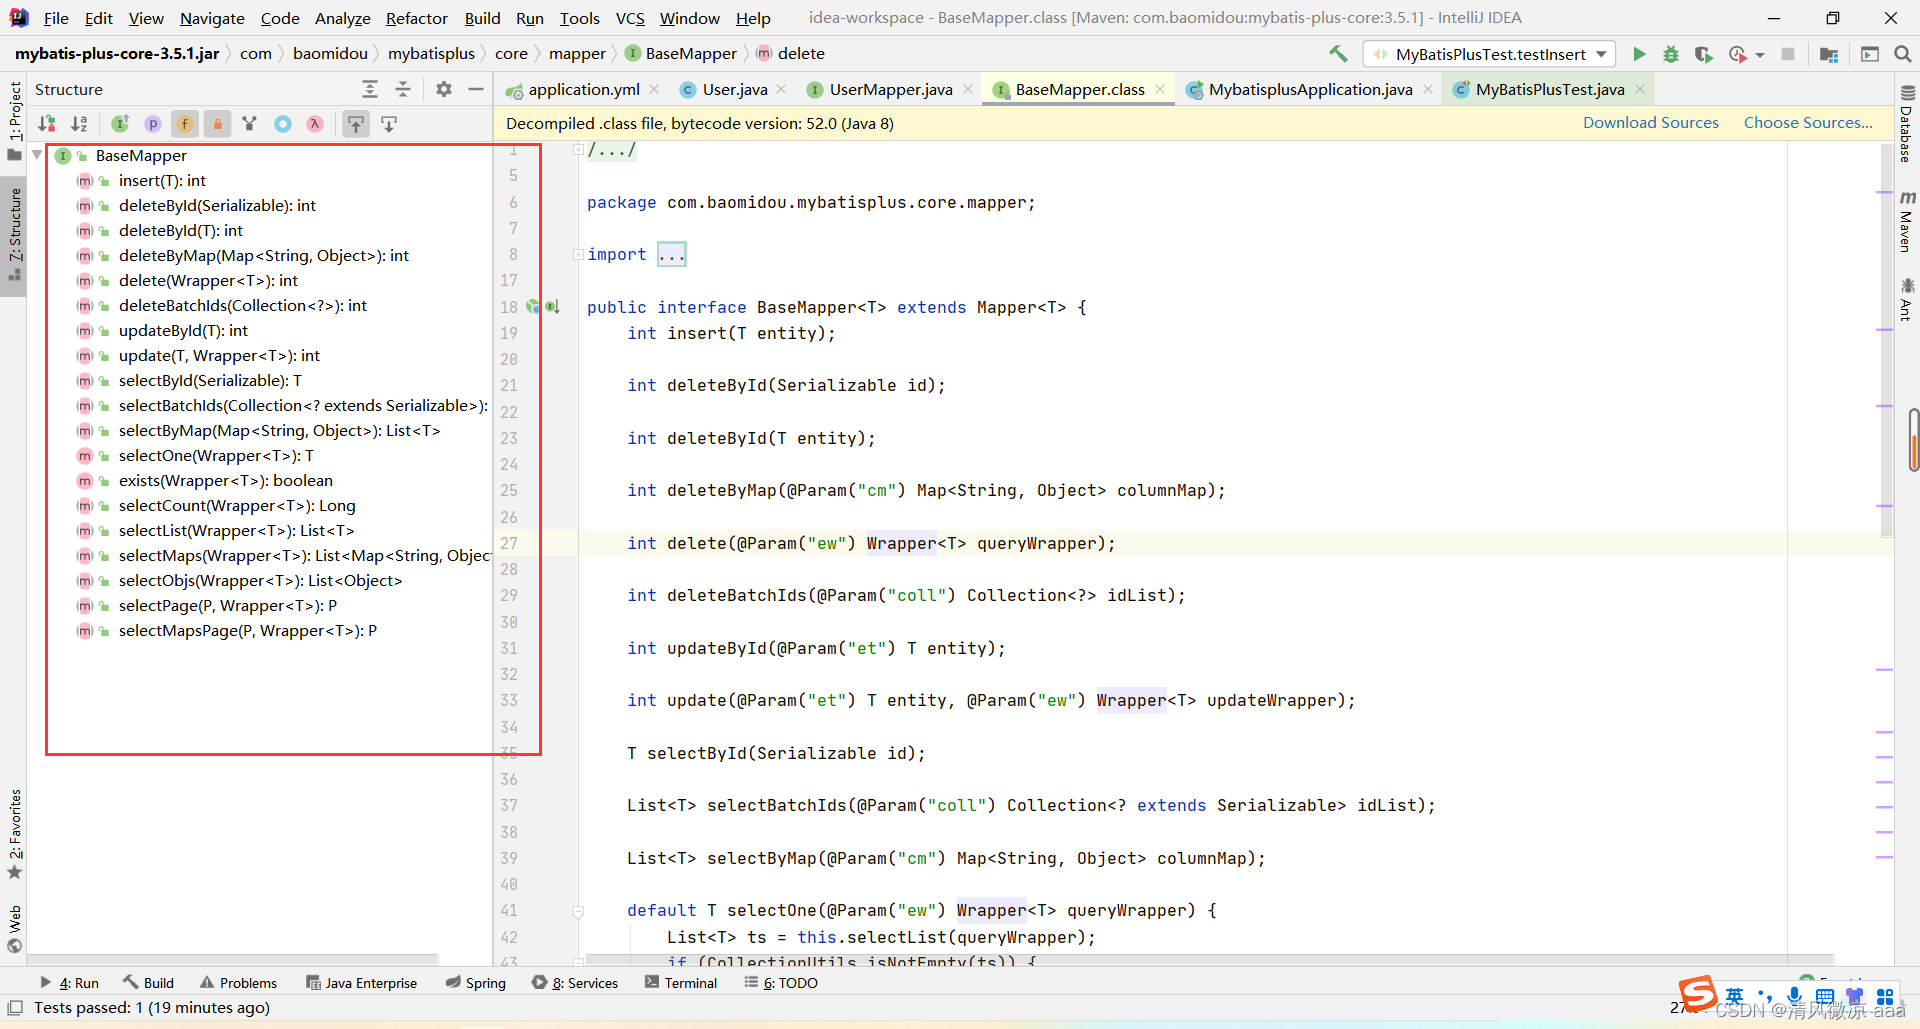Run with Coverage icon in toolbar
The image size is (1920, 1029).
[1704, 54]
